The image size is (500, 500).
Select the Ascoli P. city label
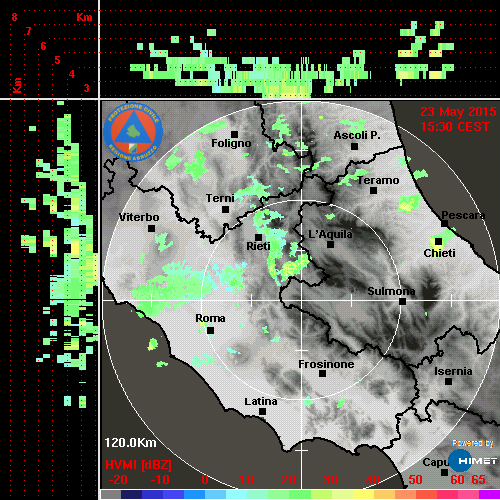click(357, 135)
